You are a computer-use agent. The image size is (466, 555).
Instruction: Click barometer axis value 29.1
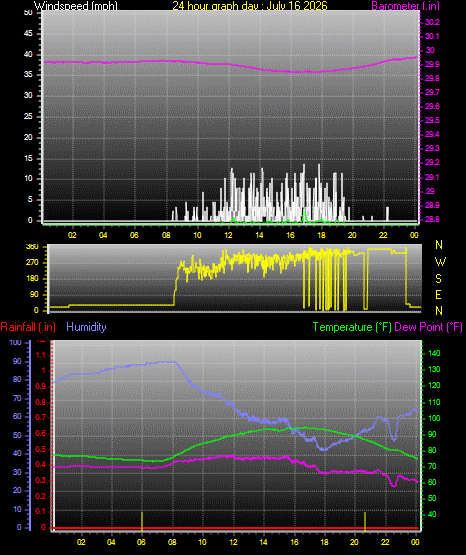(432, 177)
